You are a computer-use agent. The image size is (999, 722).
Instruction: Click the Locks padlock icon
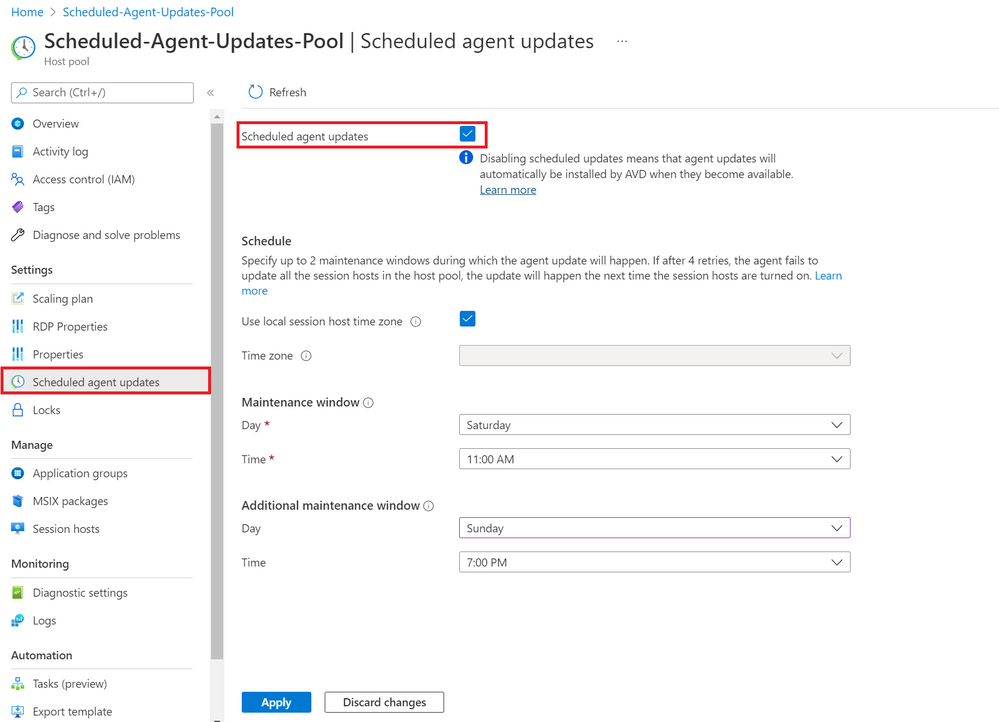[x=17, y=410]
